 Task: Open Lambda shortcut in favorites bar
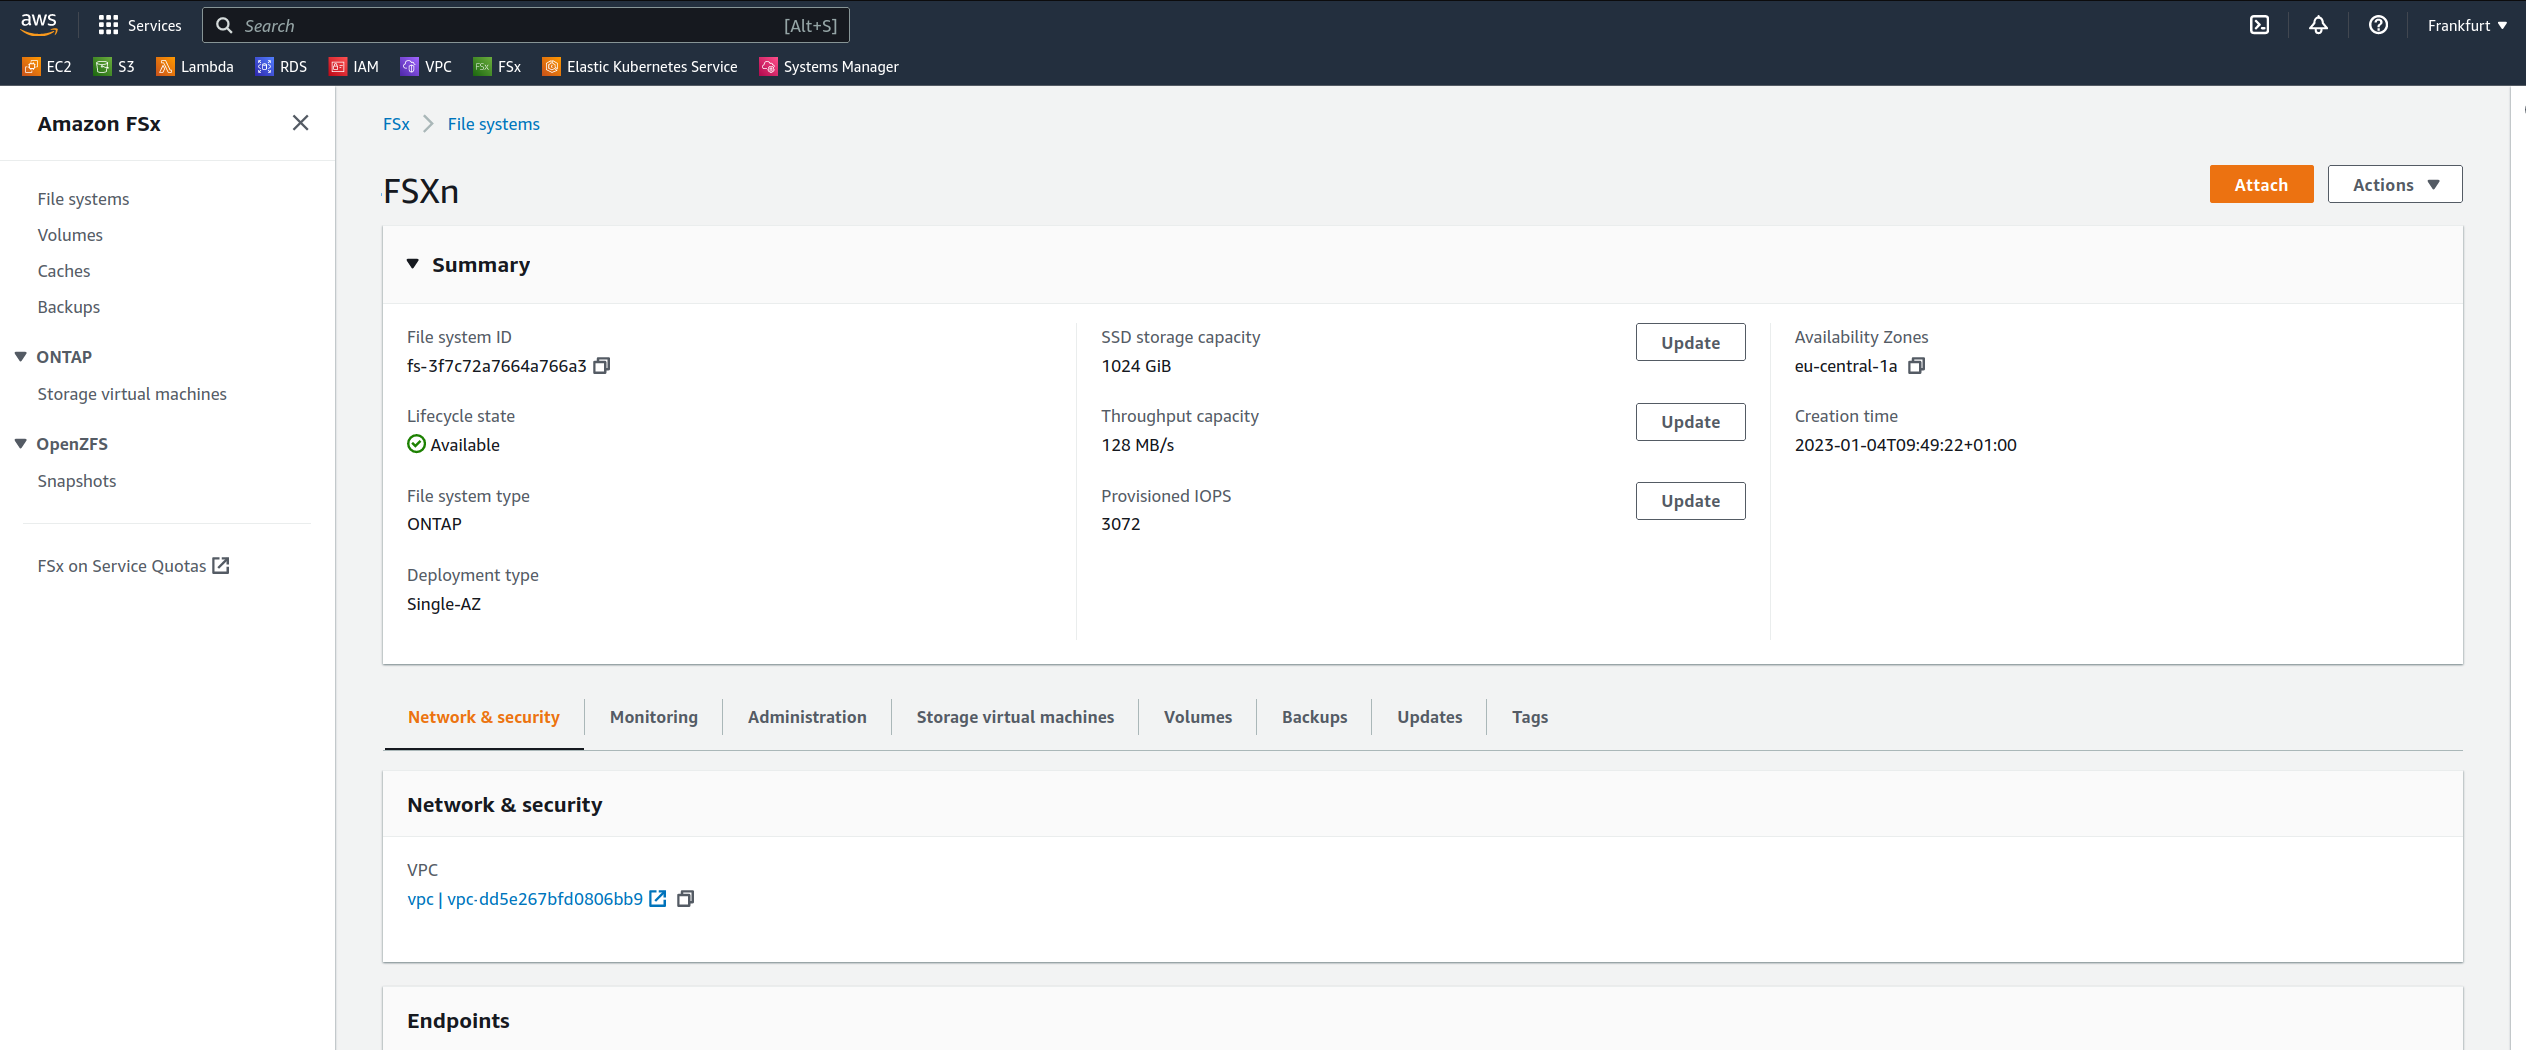tap(195, 67)
